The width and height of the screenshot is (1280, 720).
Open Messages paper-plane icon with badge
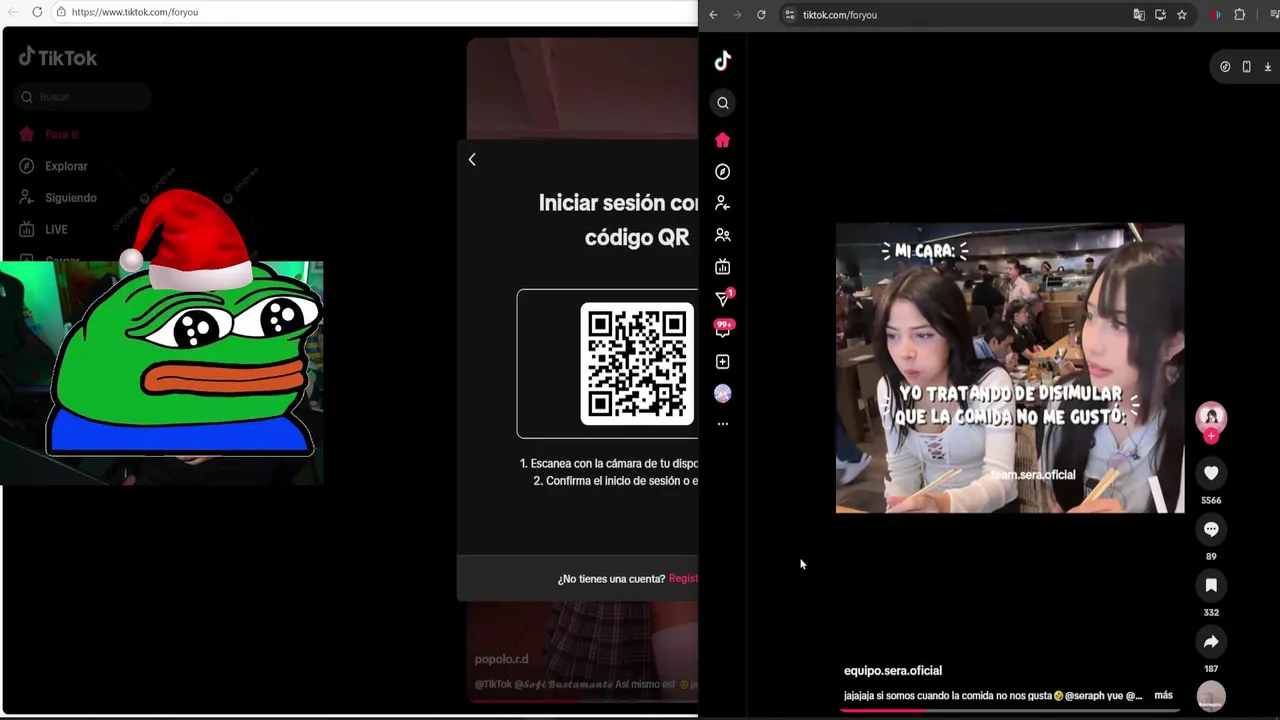pyautogui.click(x=724, y=298)
